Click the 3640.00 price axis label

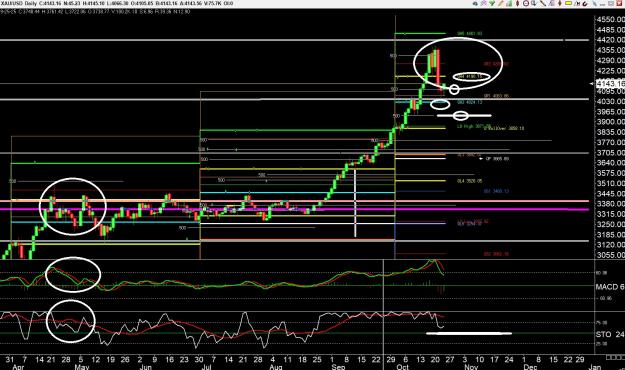[x=610, y=163]
